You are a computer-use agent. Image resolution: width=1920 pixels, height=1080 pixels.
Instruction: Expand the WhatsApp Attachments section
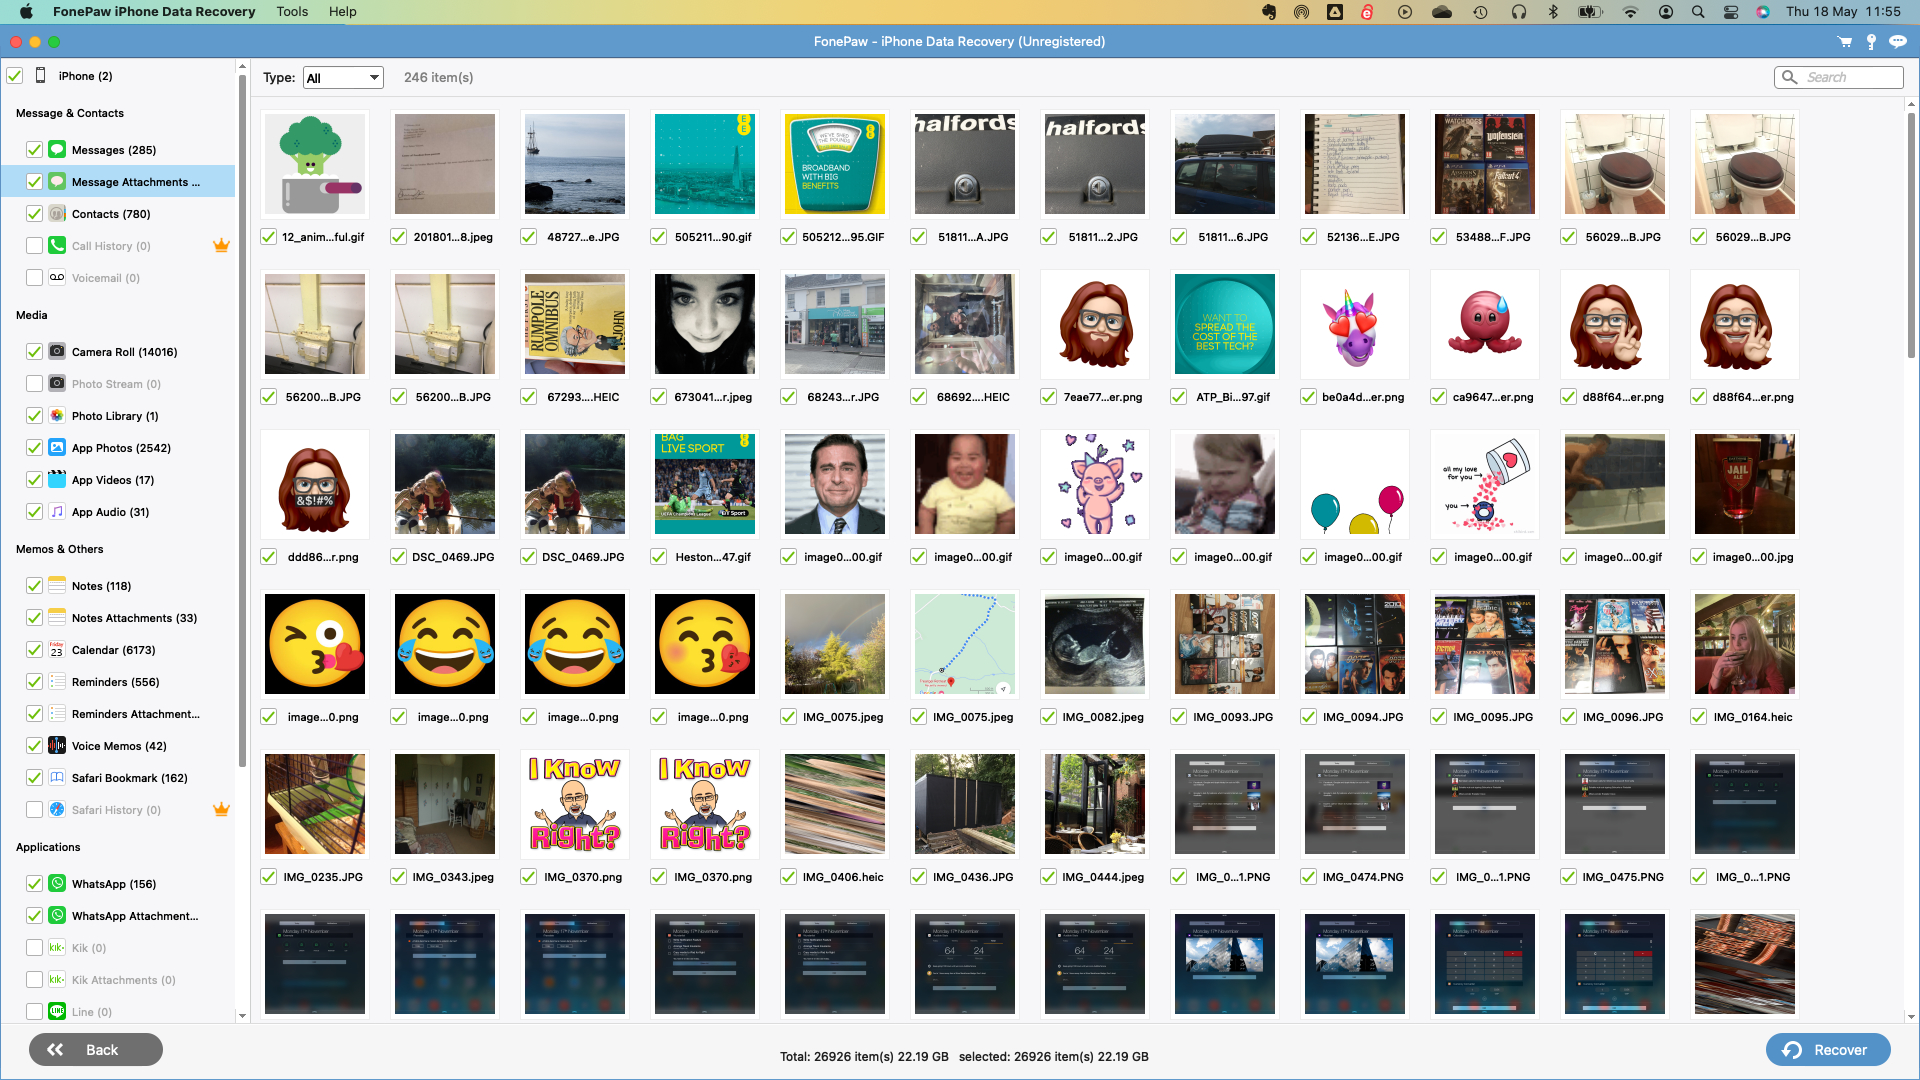click(135, 915)
